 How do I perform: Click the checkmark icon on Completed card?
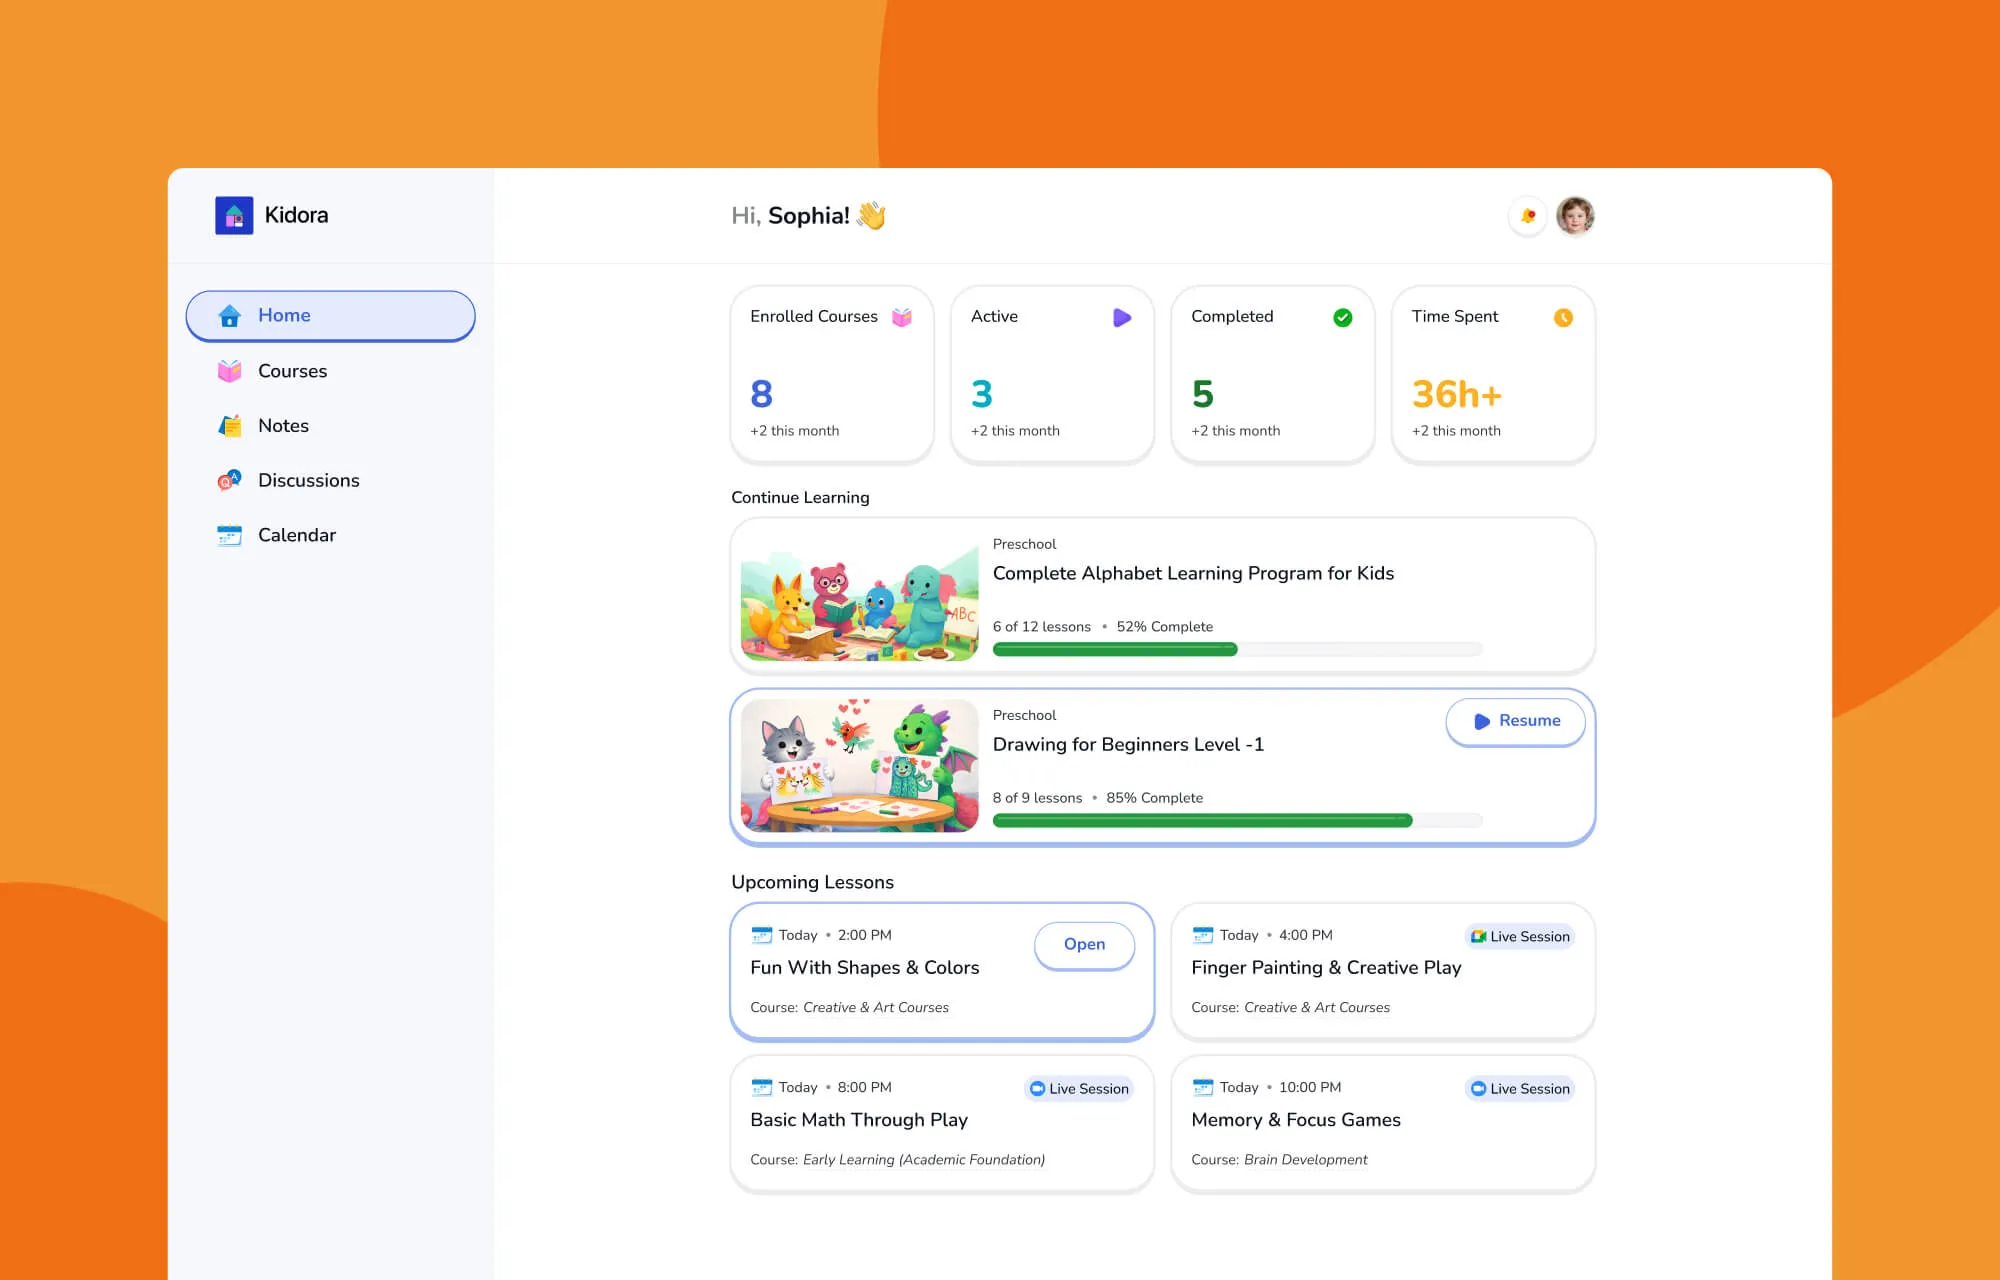tap(1342, 317)
